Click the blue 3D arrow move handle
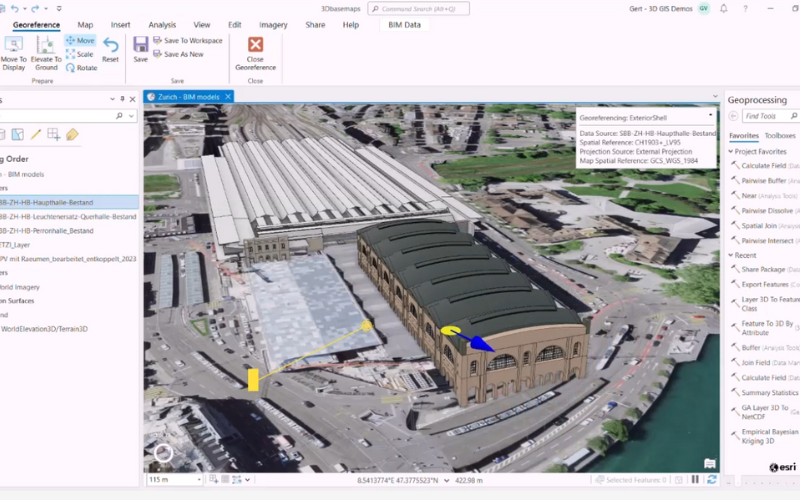This screenshot has height=500, width=800. pos(481,343)
